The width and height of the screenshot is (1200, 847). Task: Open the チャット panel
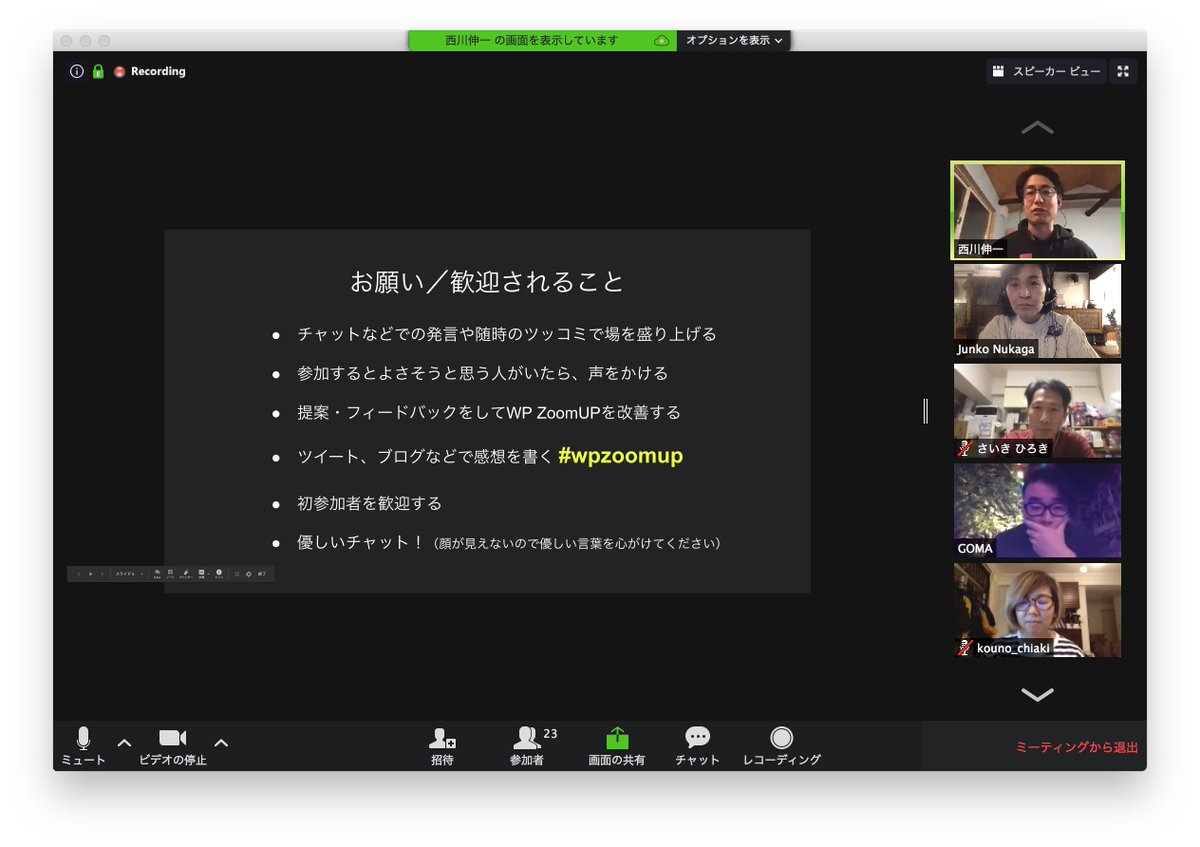697,746
